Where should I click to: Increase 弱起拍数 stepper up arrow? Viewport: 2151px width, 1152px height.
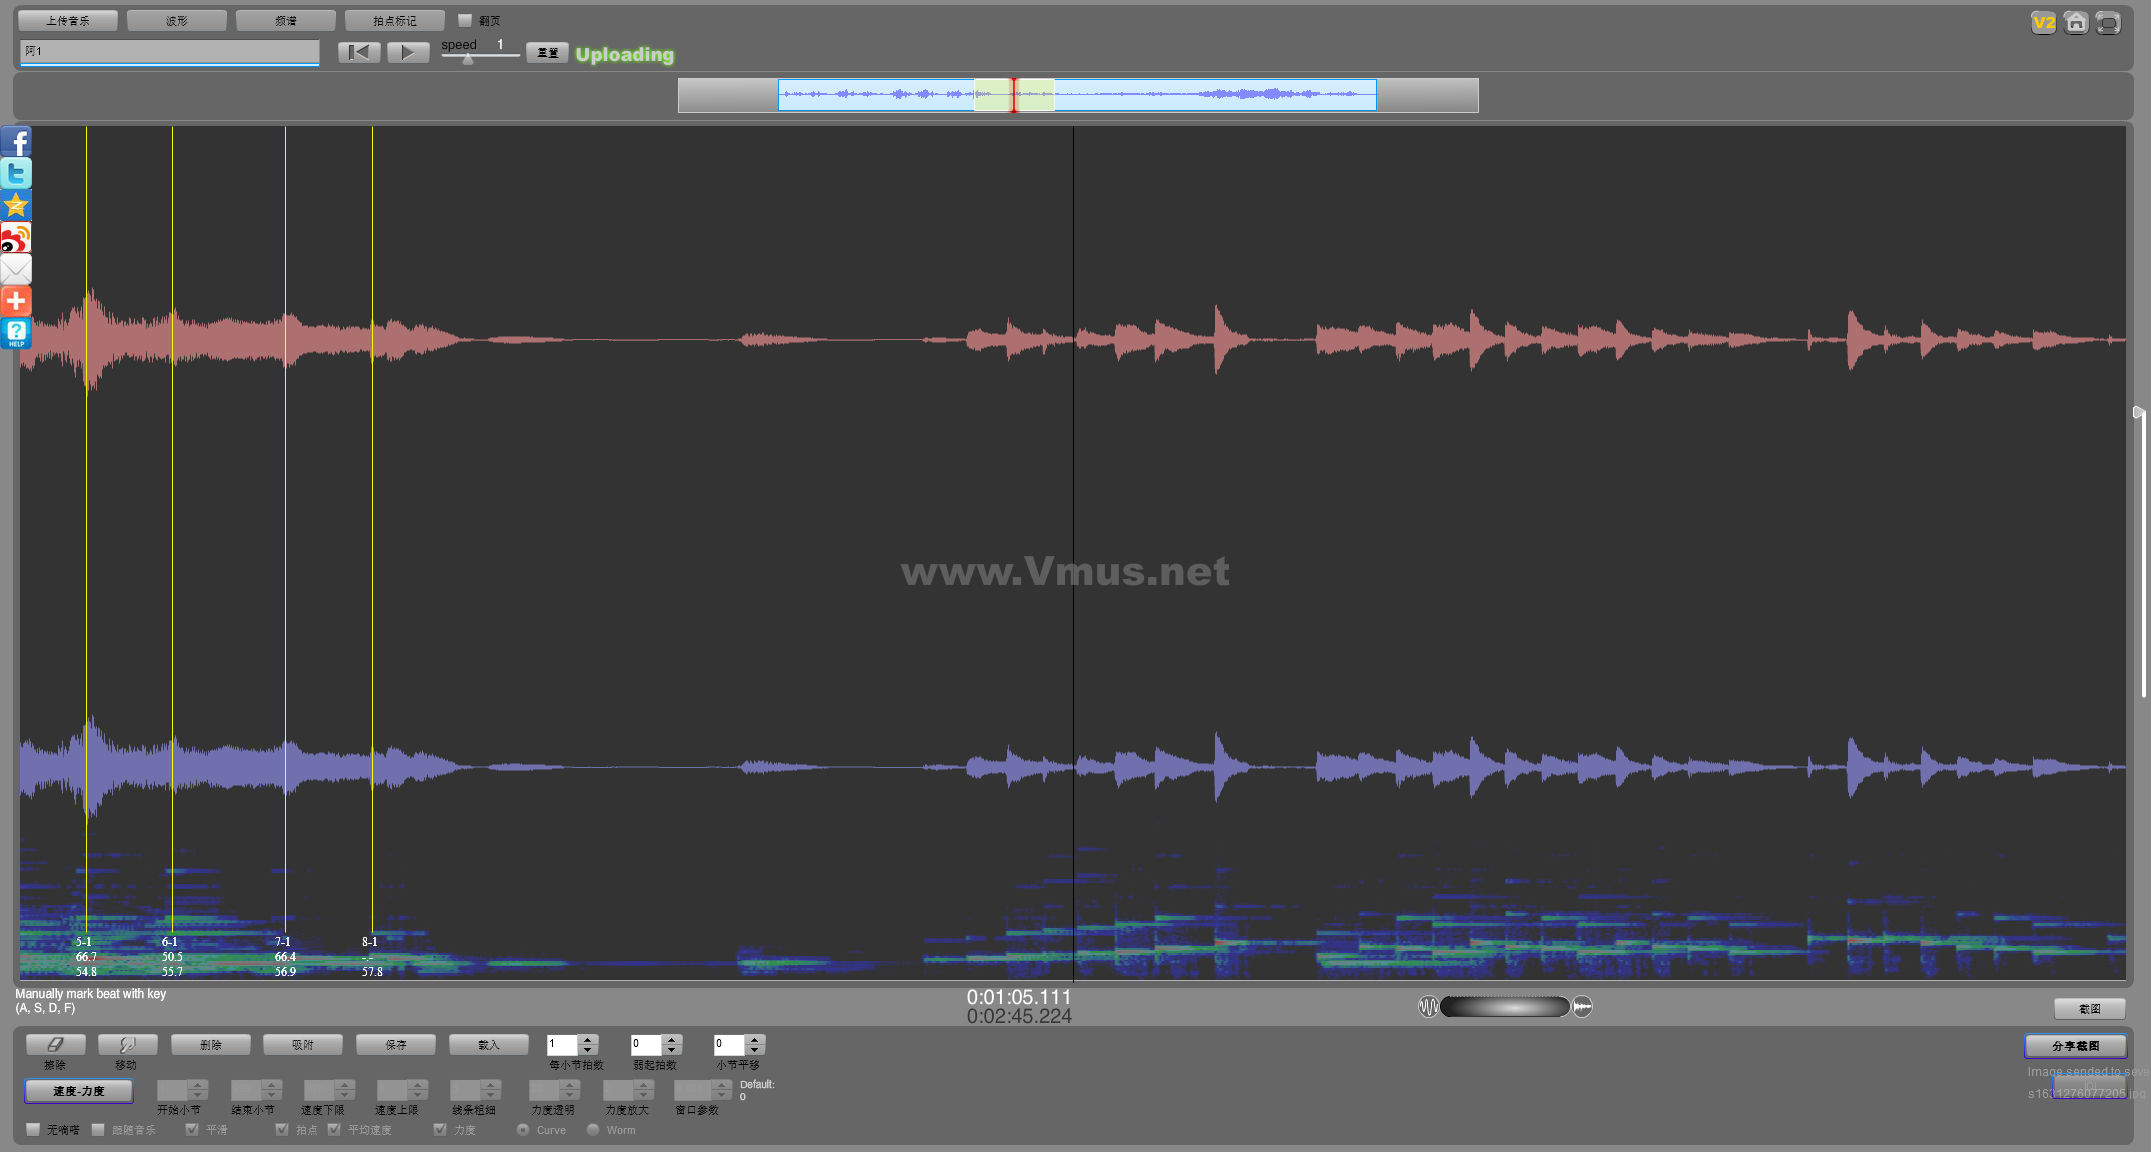point(672,1039)
